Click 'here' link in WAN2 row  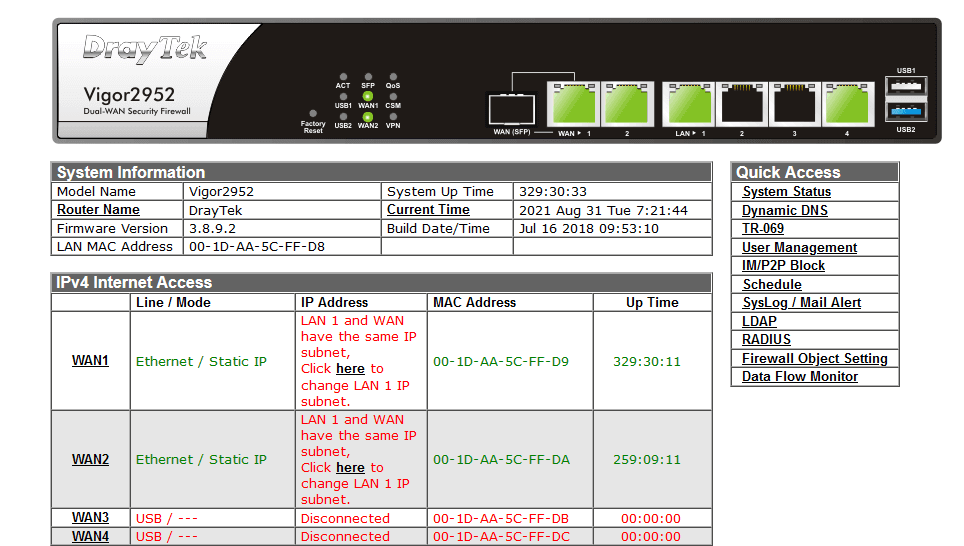click(x=350, y=468)
